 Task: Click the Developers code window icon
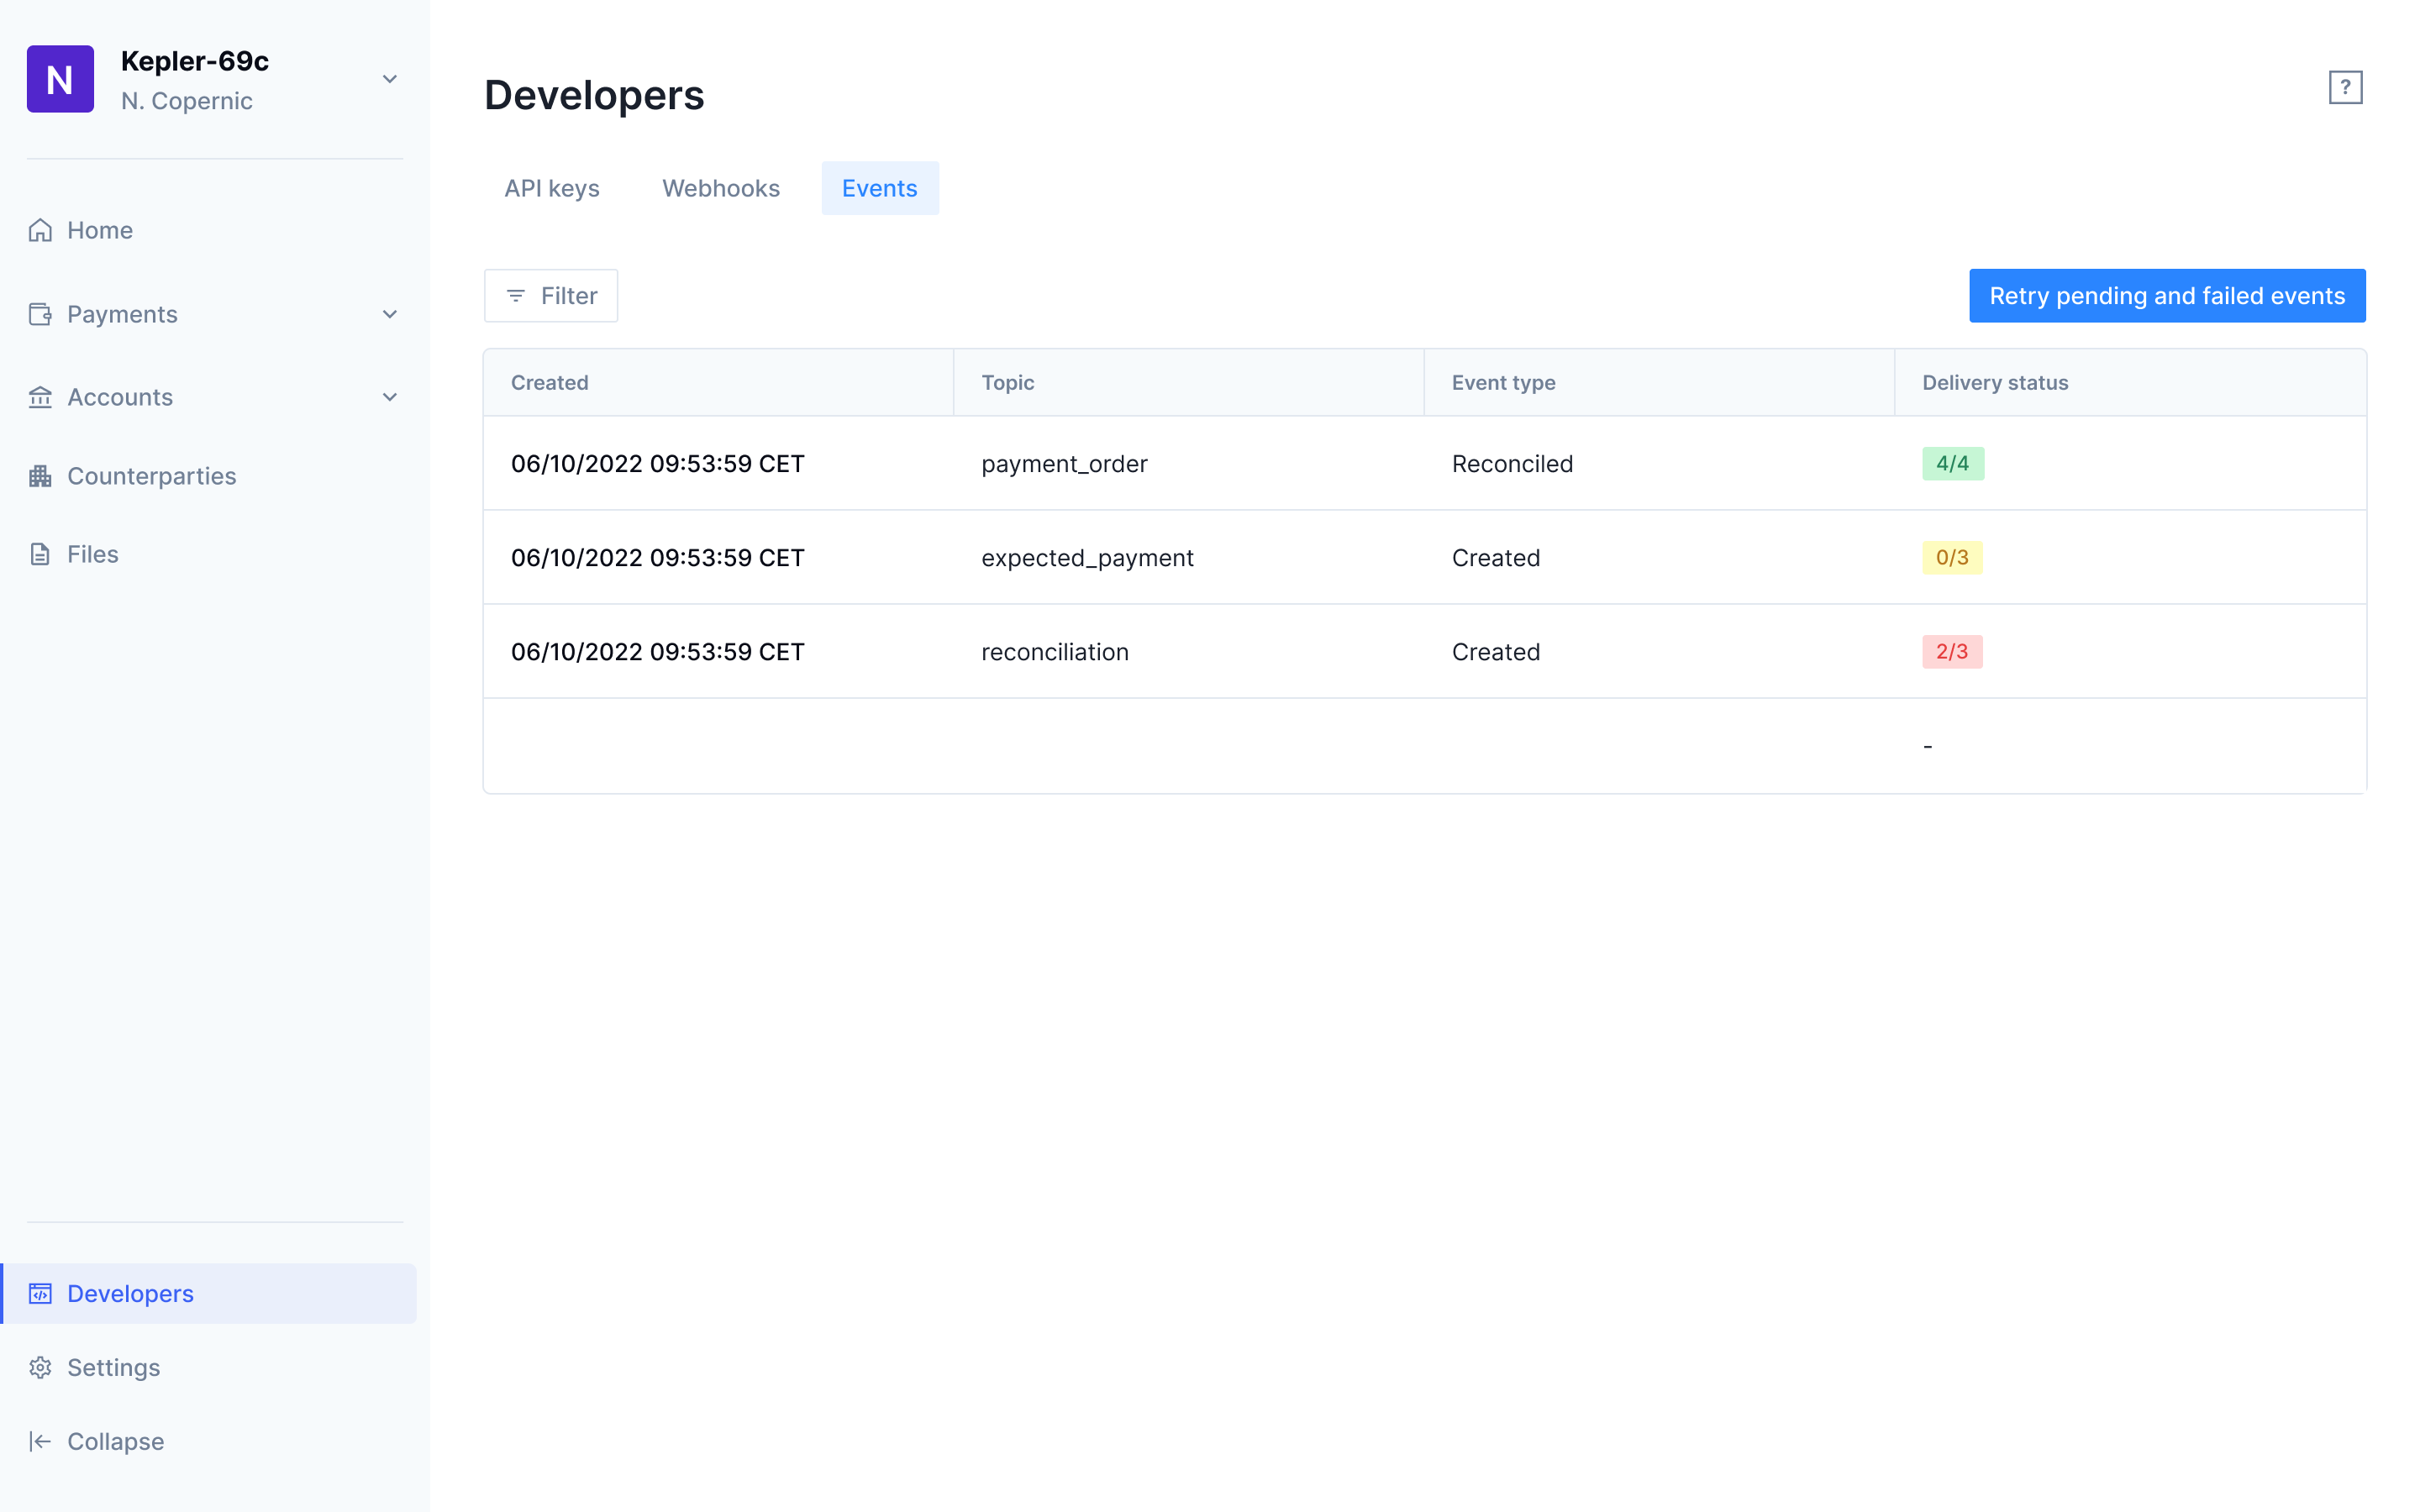click(x=40, y=1293)
